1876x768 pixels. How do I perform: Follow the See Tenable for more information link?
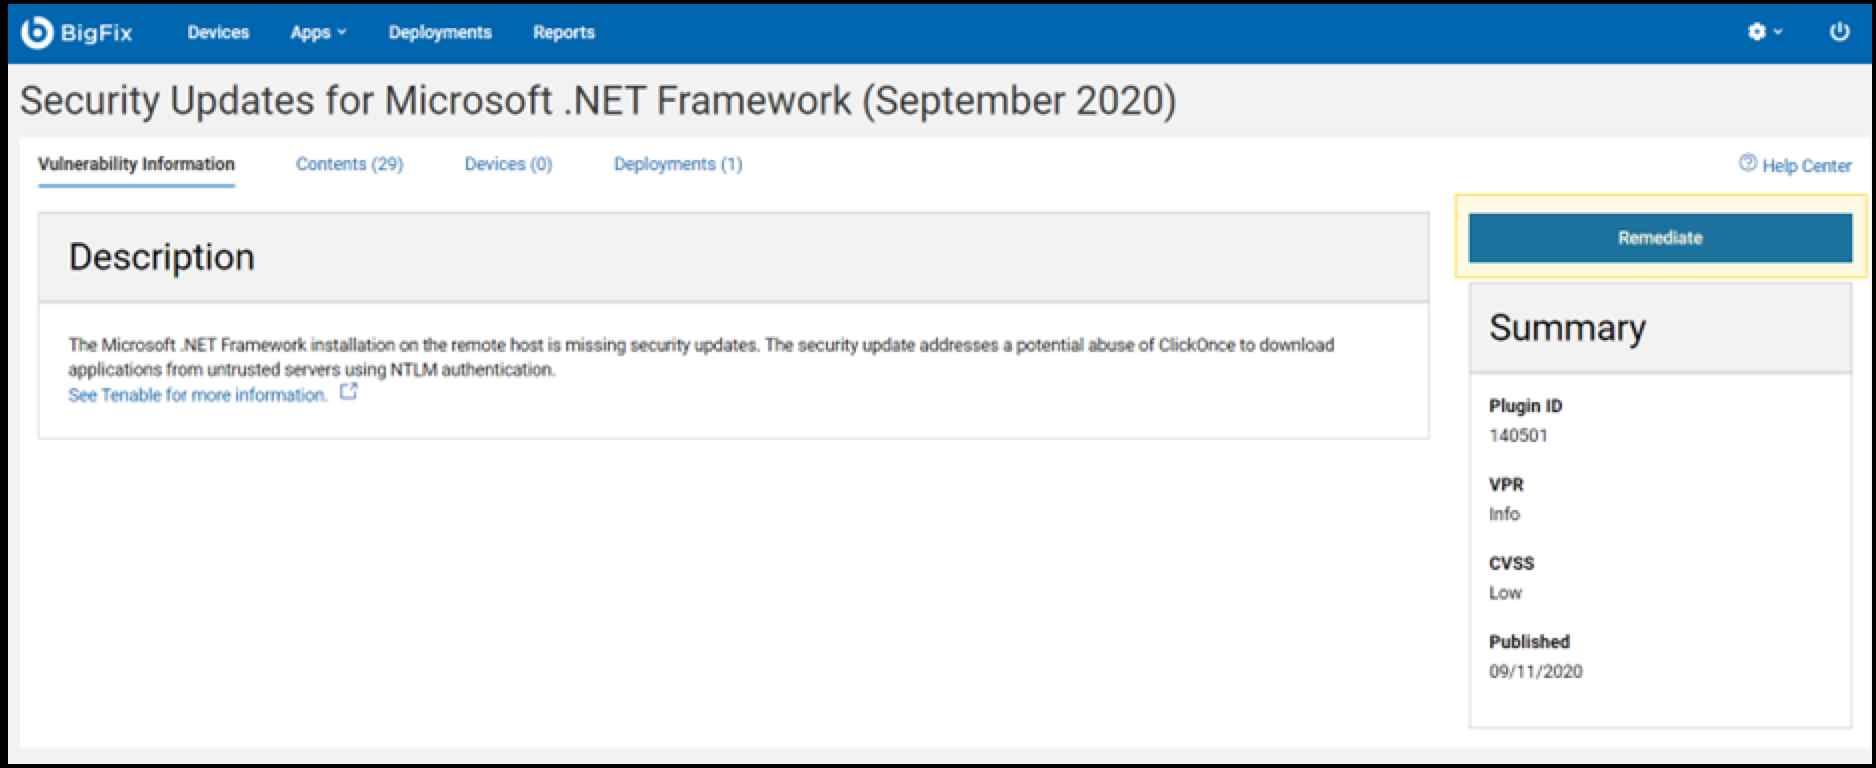pyautogui.click(x=198, y=395)
